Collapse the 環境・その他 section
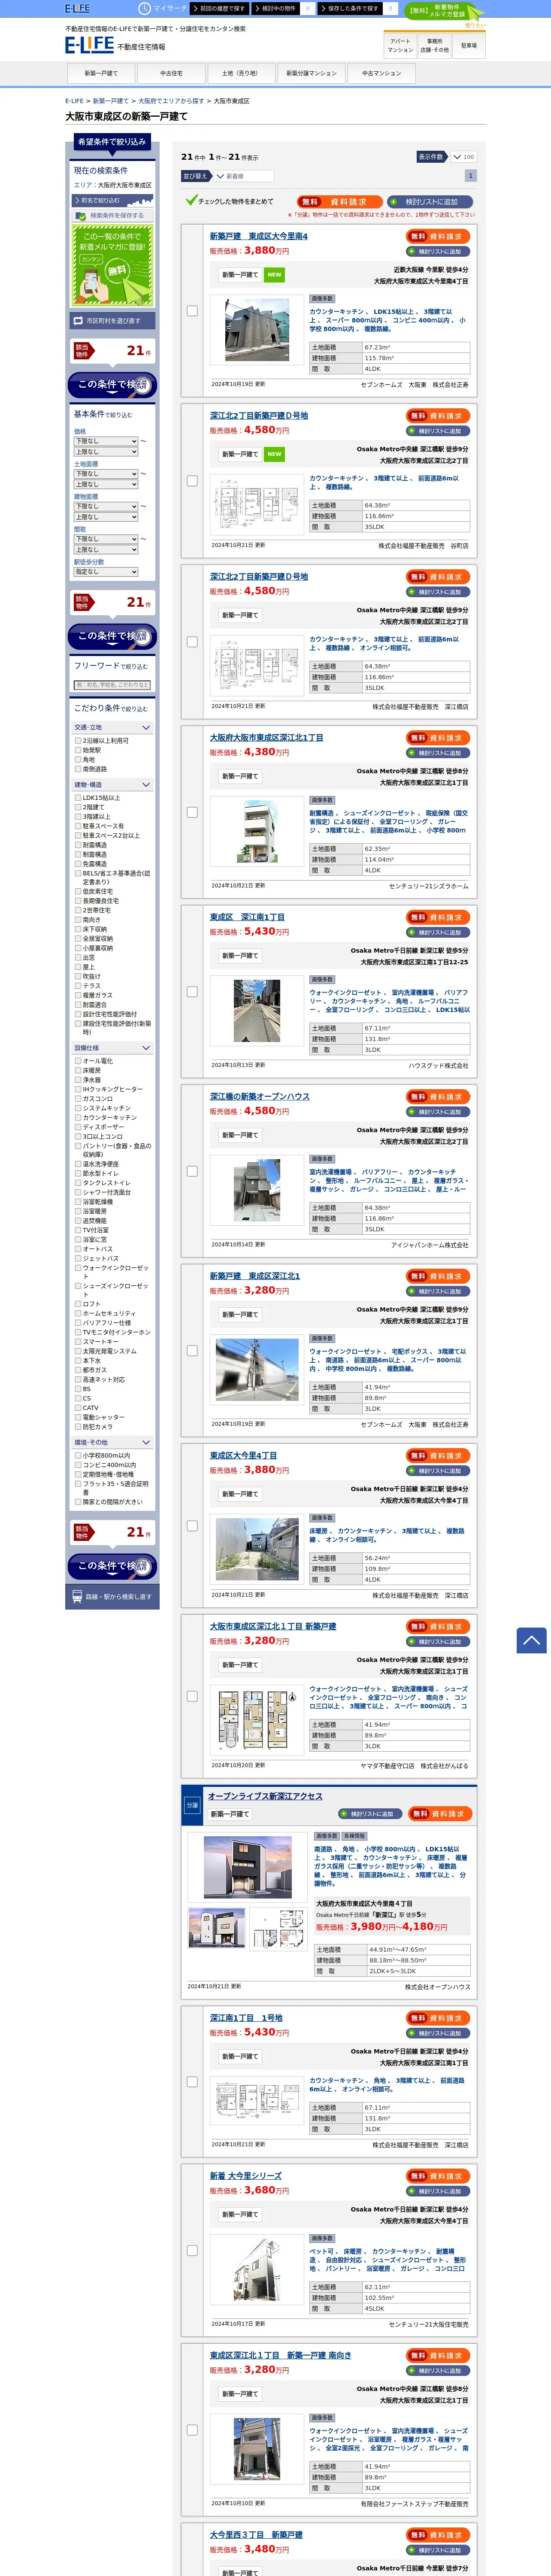 [111, 1443]
